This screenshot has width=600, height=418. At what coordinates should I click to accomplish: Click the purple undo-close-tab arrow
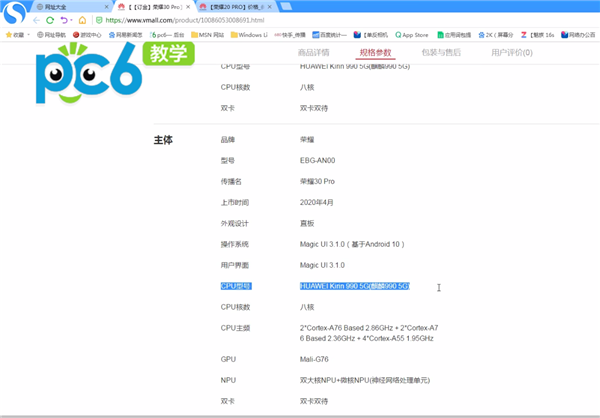point(64,20)
